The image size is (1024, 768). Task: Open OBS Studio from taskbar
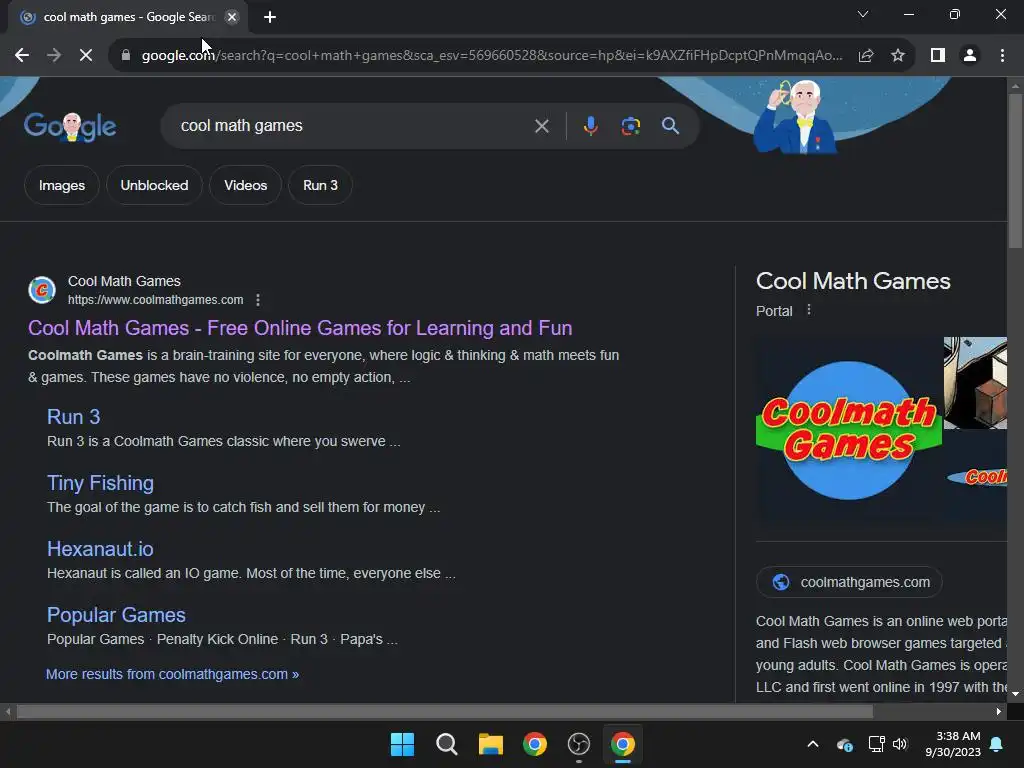pyautogui.click(x=579, y=744)
